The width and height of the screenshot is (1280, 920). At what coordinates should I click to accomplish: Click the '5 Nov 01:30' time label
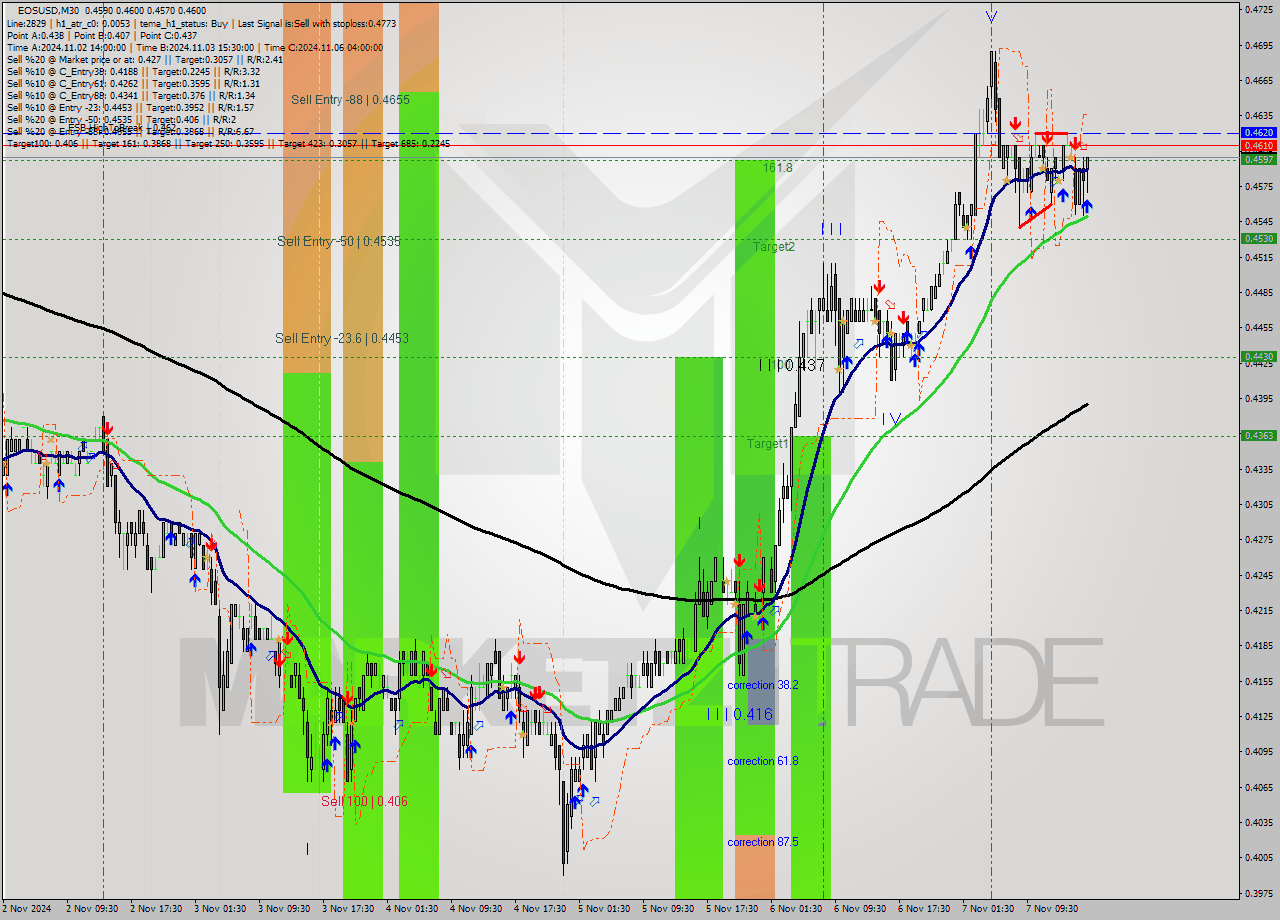point(604,909)
